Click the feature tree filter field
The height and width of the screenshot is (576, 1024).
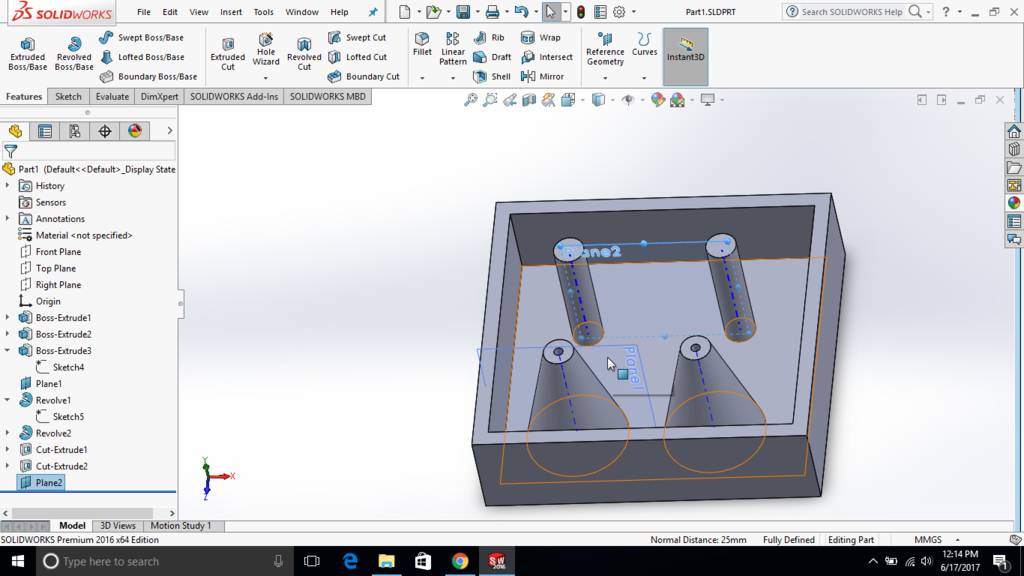(89, 151)
